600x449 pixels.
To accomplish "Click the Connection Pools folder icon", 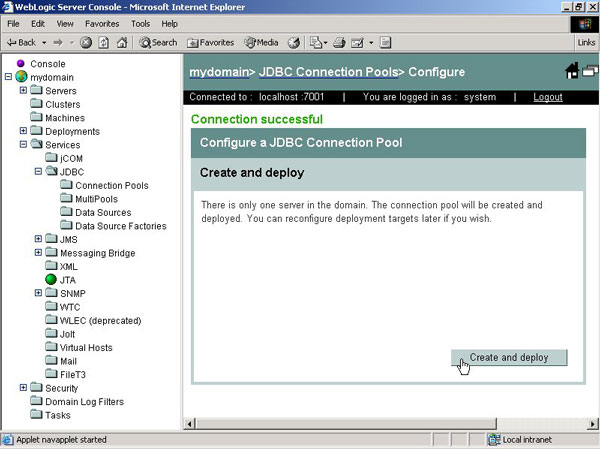I will [x=66, y=184].
